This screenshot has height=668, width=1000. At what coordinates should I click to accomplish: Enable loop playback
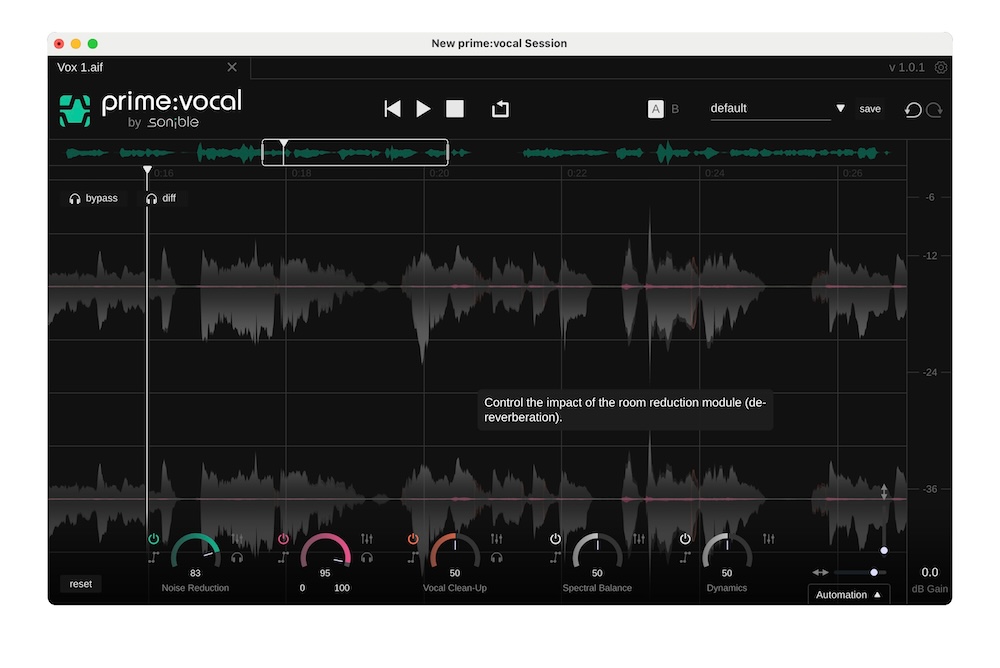point(500,108)
